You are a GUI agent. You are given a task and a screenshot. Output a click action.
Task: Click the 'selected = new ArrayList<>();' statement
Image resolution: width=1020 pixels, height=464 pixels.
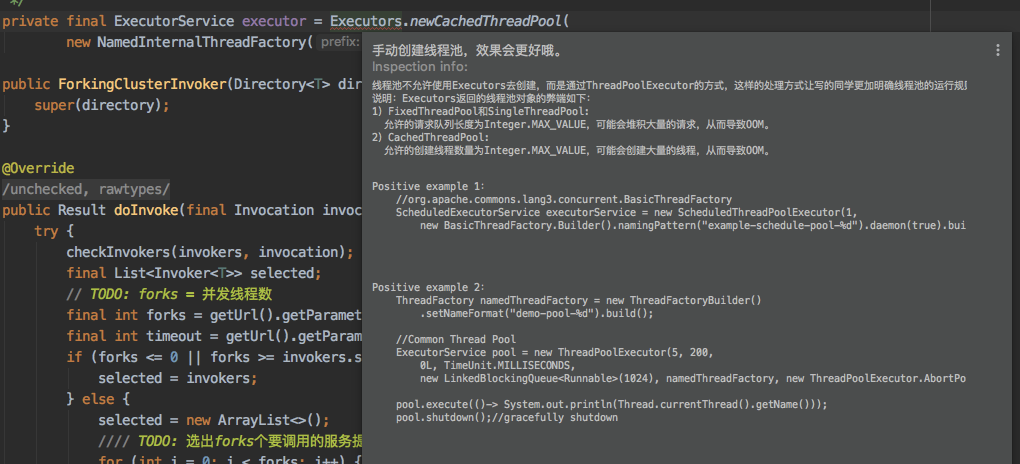(x=214, y=419)
